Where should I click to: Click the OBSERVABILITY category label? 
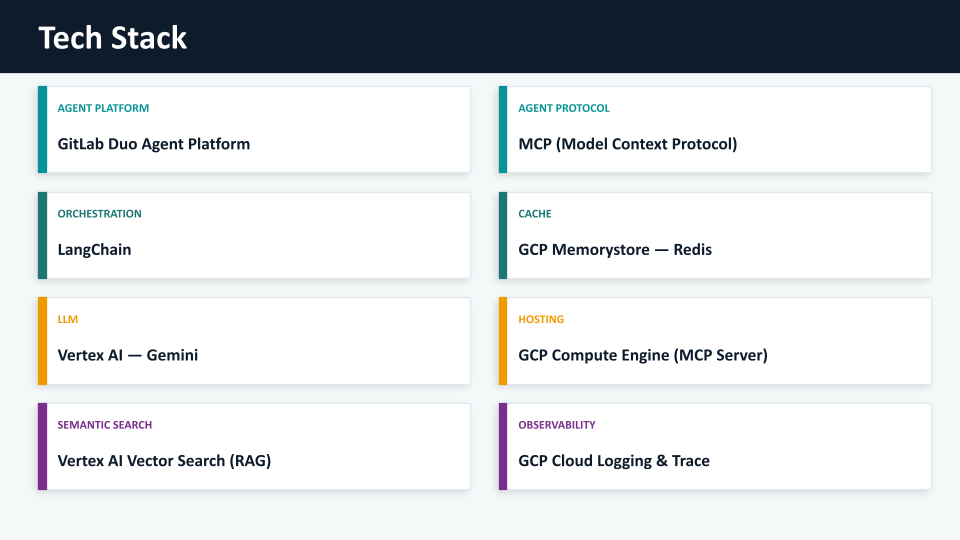[556, 425]
